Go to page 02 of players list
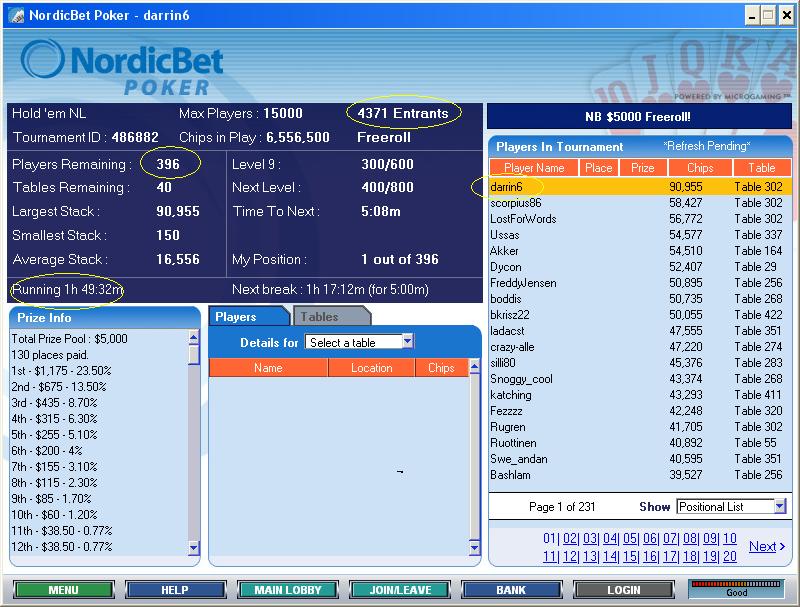The image size is (800, 607). 570,538
